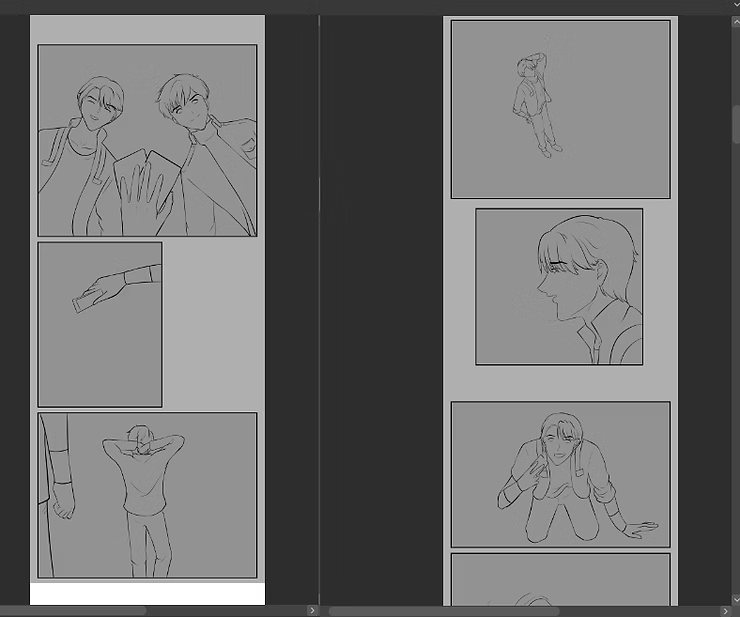Click the panel with small standing figure

pyautogui.click(x=561, y=109)
